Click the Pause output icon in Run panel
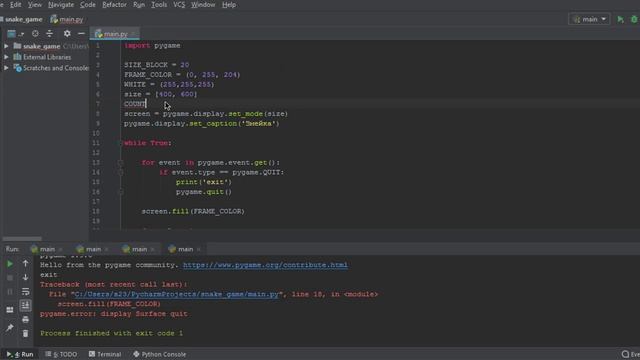Screen dimensions: 640x360 pyautogui.click(x=10, y=292)
